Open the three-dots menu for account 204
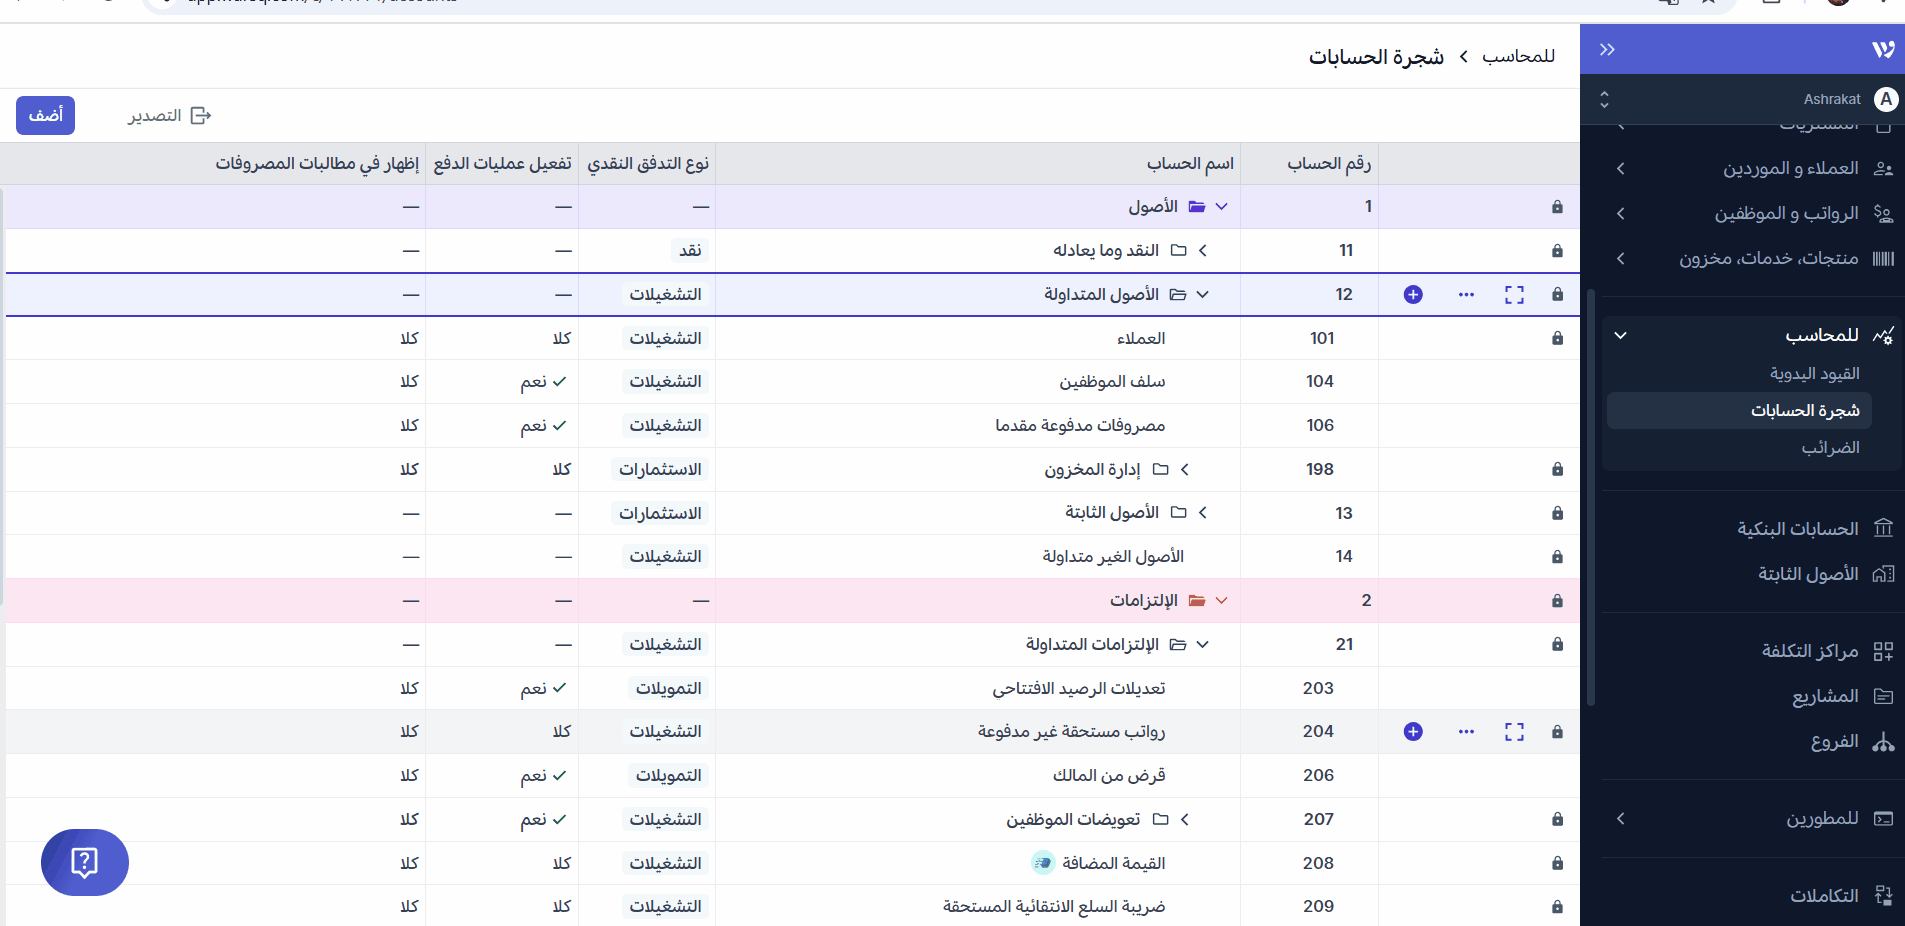Screen dimensions: 1905x926 1466,732
